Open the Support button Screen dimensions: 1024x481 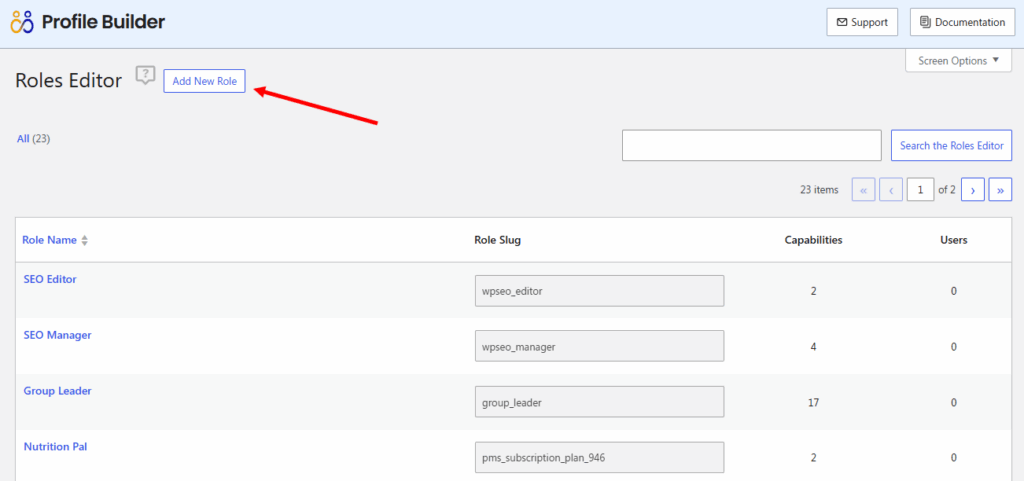pos(862,22)
